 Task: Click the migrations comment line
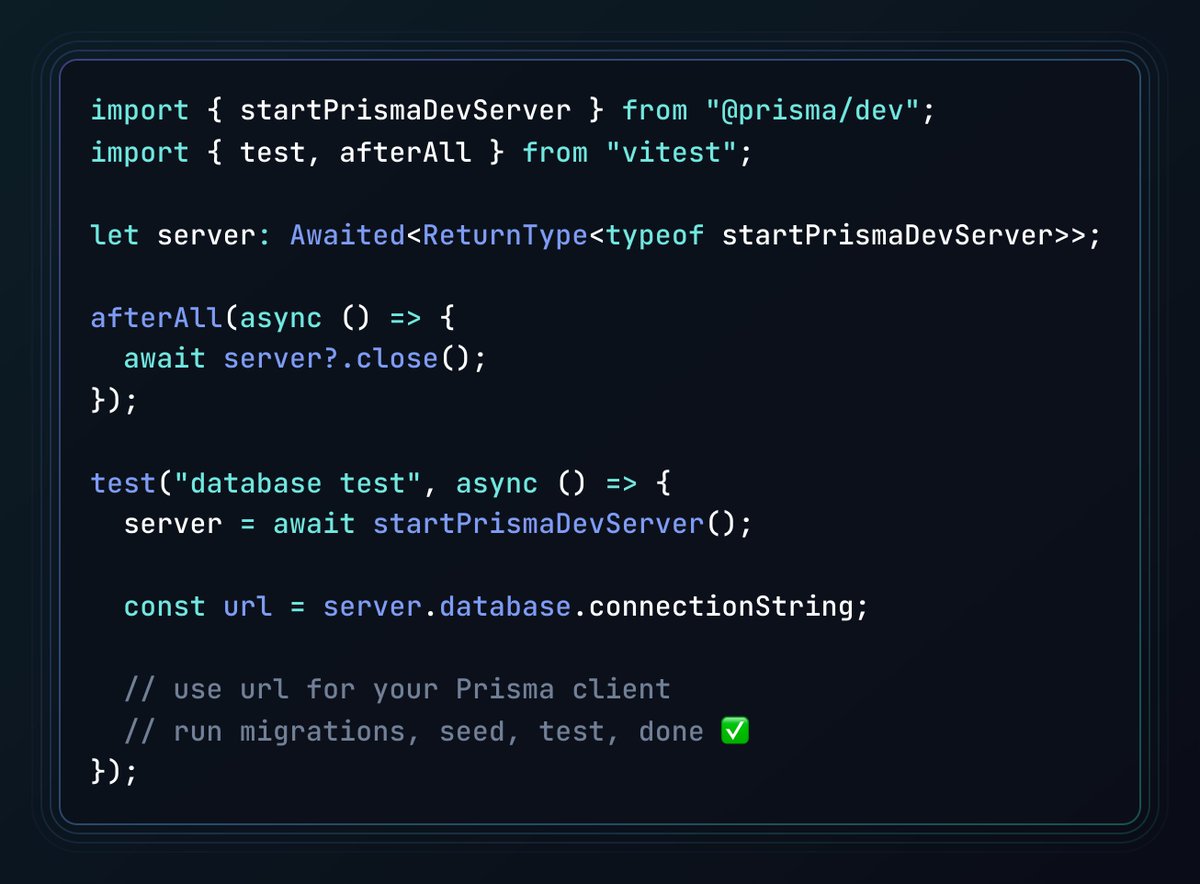tap(400, 730)
